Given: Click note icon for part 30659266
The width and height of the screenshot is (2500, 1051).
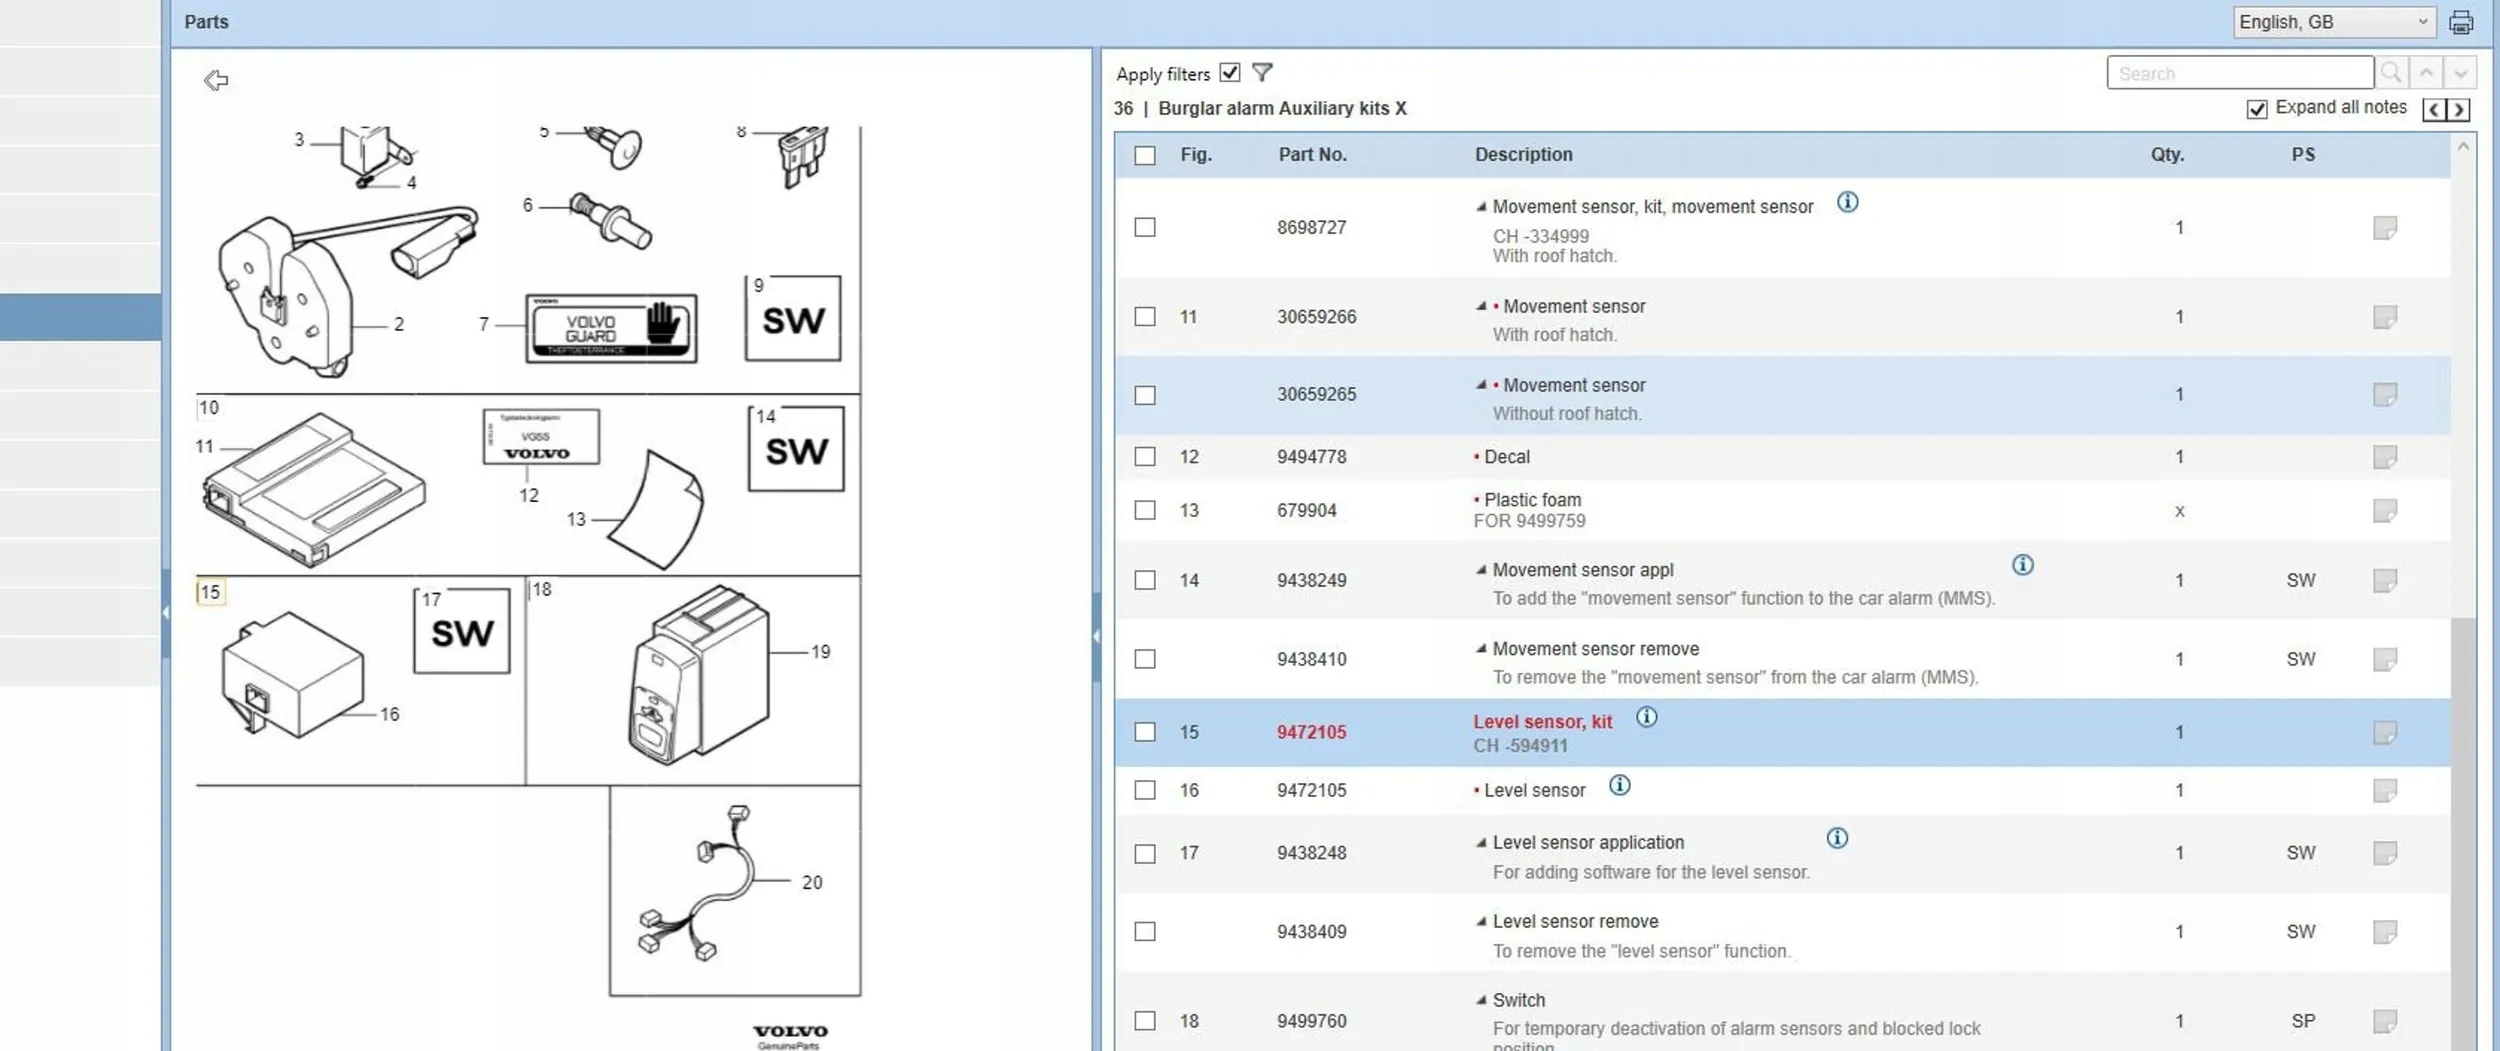Looking at the screenshot, I should pos(2385,317).
